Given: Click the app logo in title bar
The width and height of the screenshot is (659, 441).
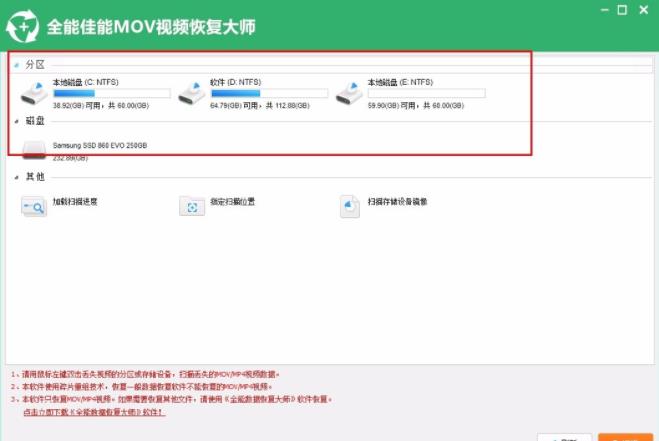Looking at the screenshot, I should pyautogui.click(x=22, y=25).
